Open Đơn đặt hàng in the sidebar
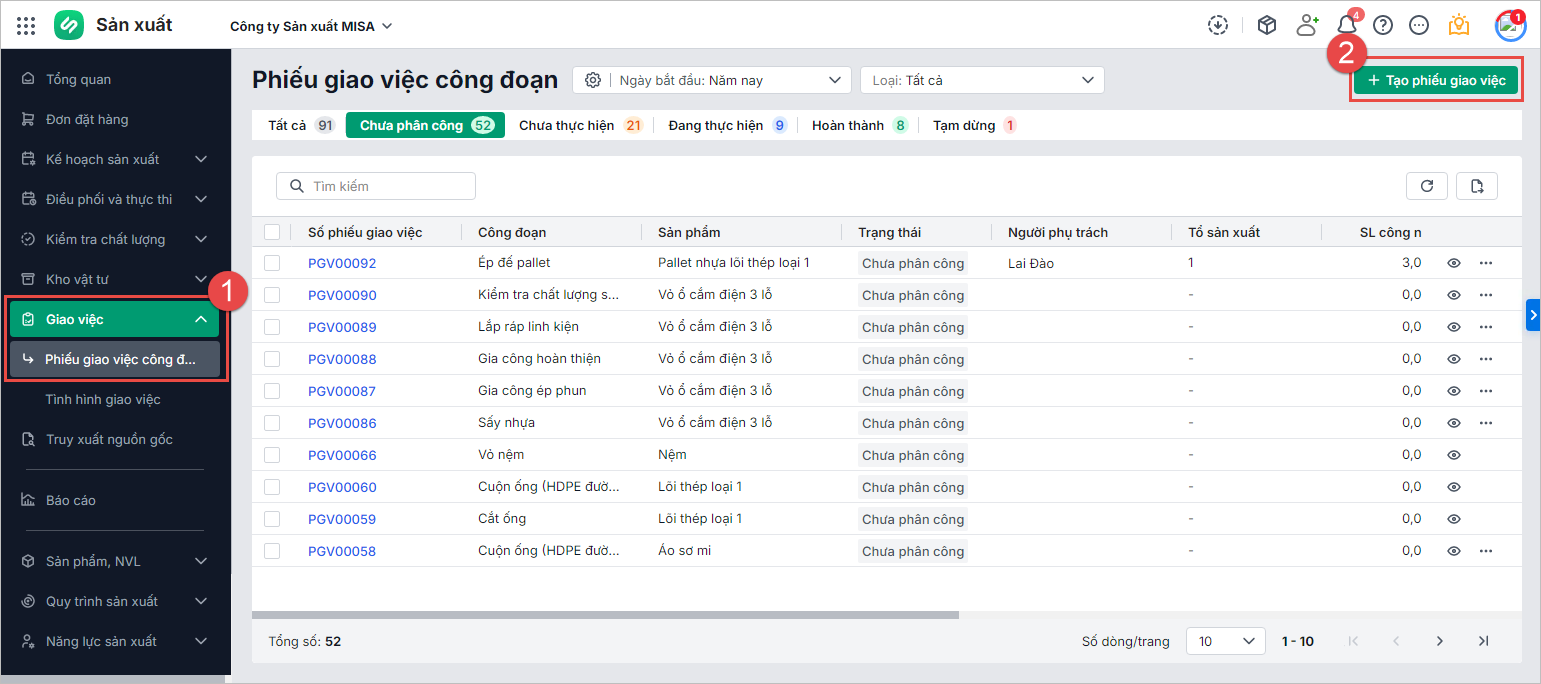Image resolution: width=1541 pixels, height=684 pixels. click(x=115, y=119)
